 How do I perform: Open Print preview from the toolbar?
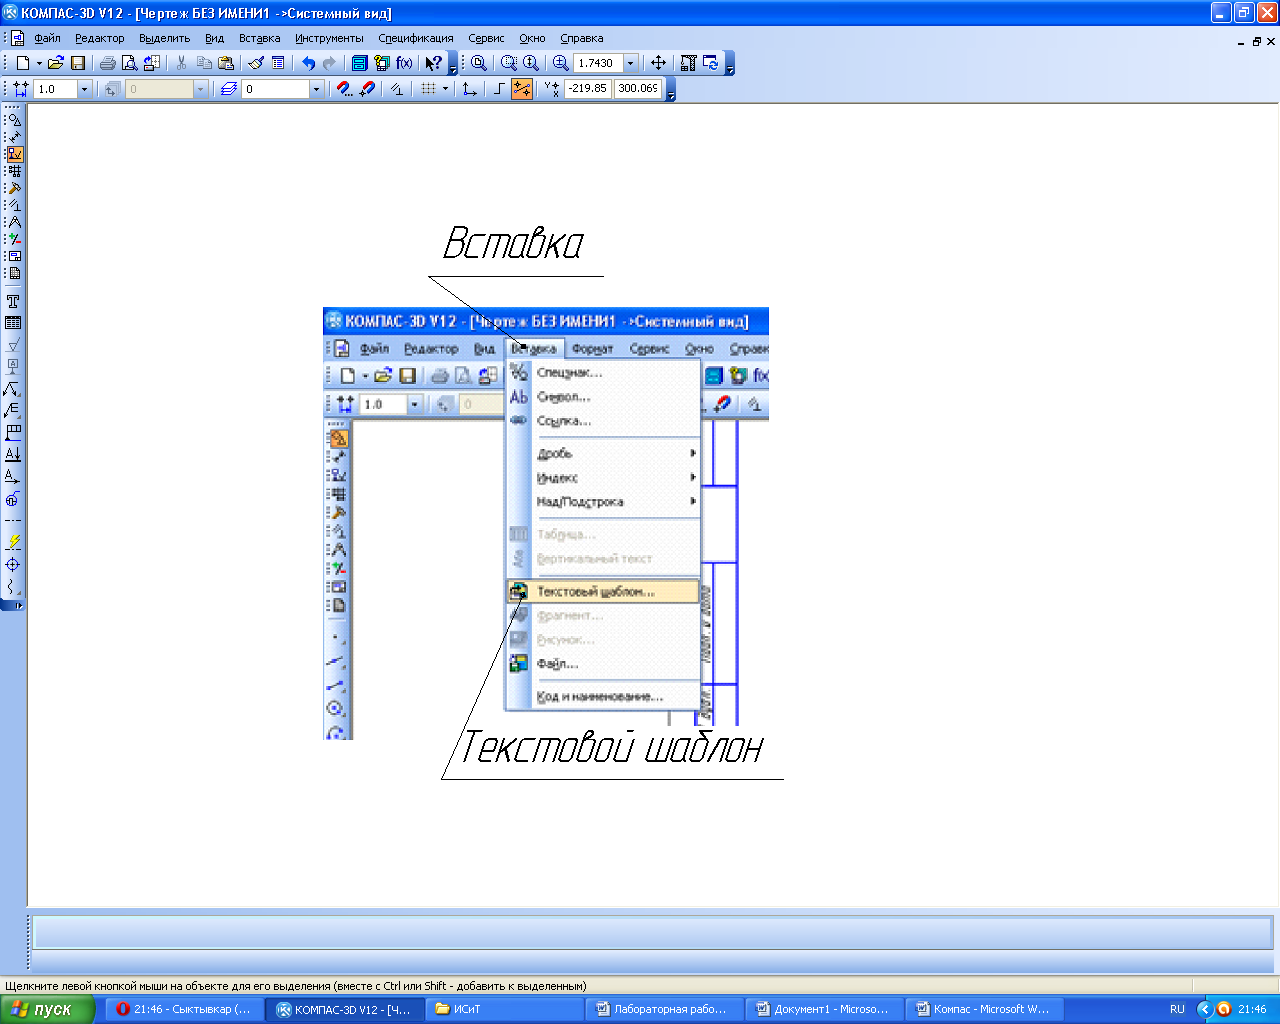point(129,63)
